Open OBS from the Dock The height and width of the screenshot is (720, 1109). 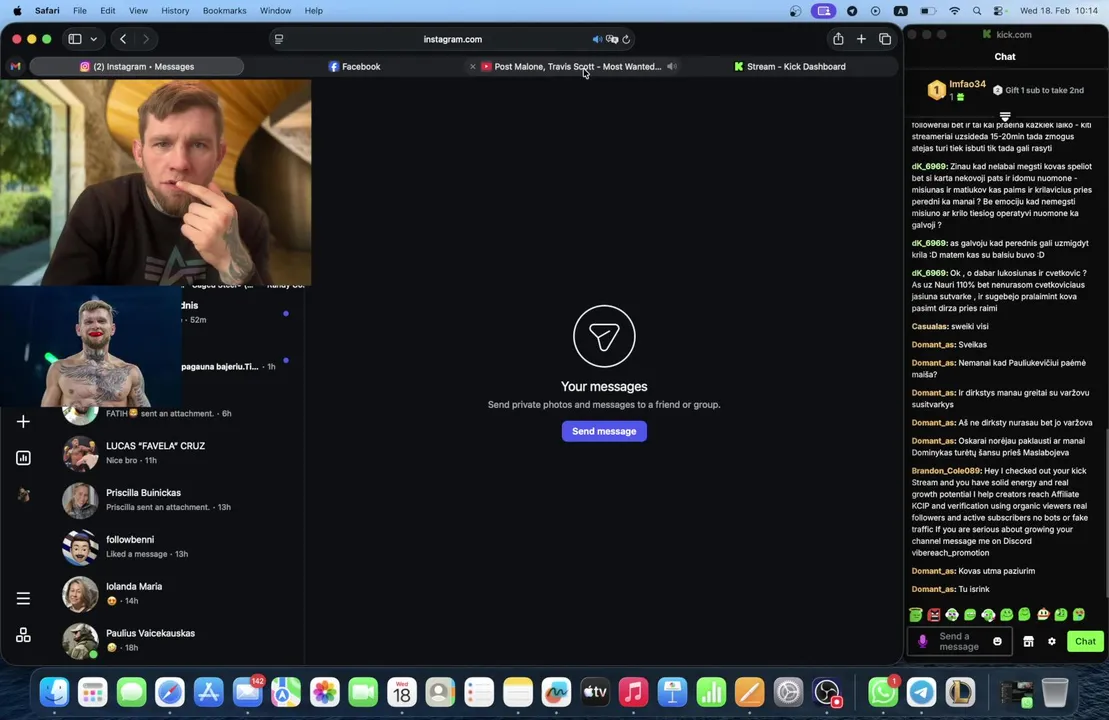(826, 692)
